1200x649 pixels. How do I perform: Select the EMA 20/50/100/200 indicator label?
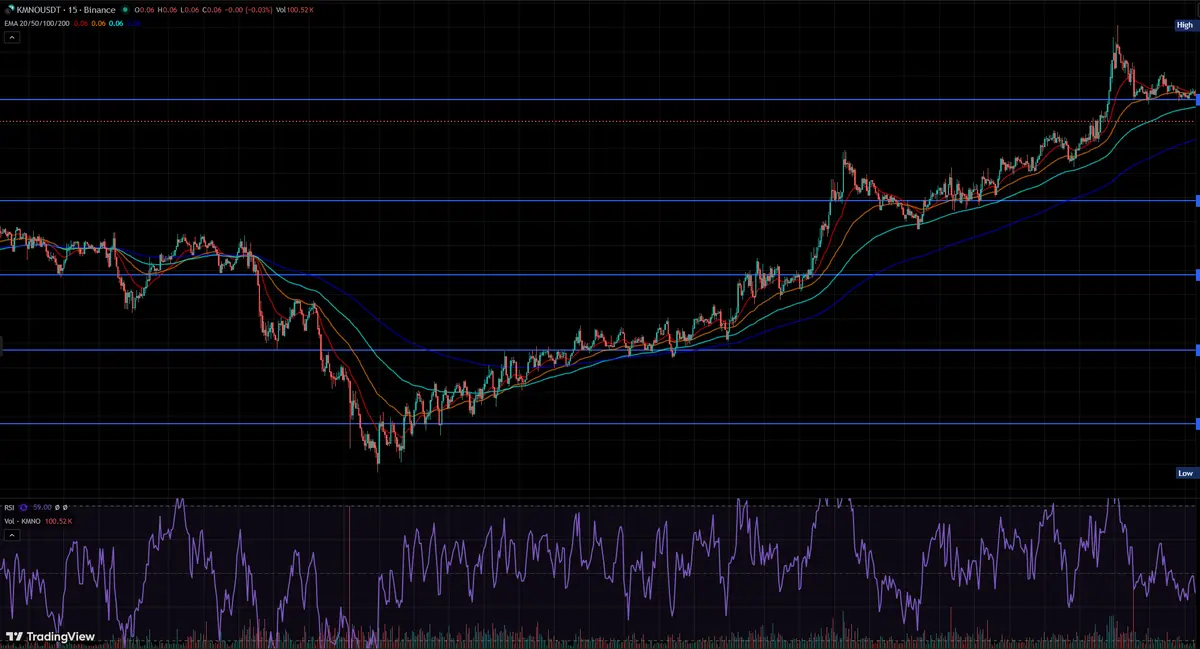(37, 23)
